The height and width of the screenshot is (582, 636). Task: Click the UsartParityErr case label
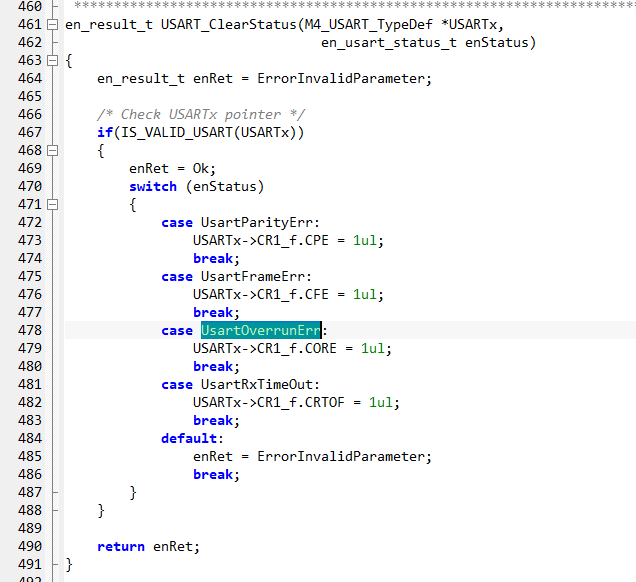(257, 223)
